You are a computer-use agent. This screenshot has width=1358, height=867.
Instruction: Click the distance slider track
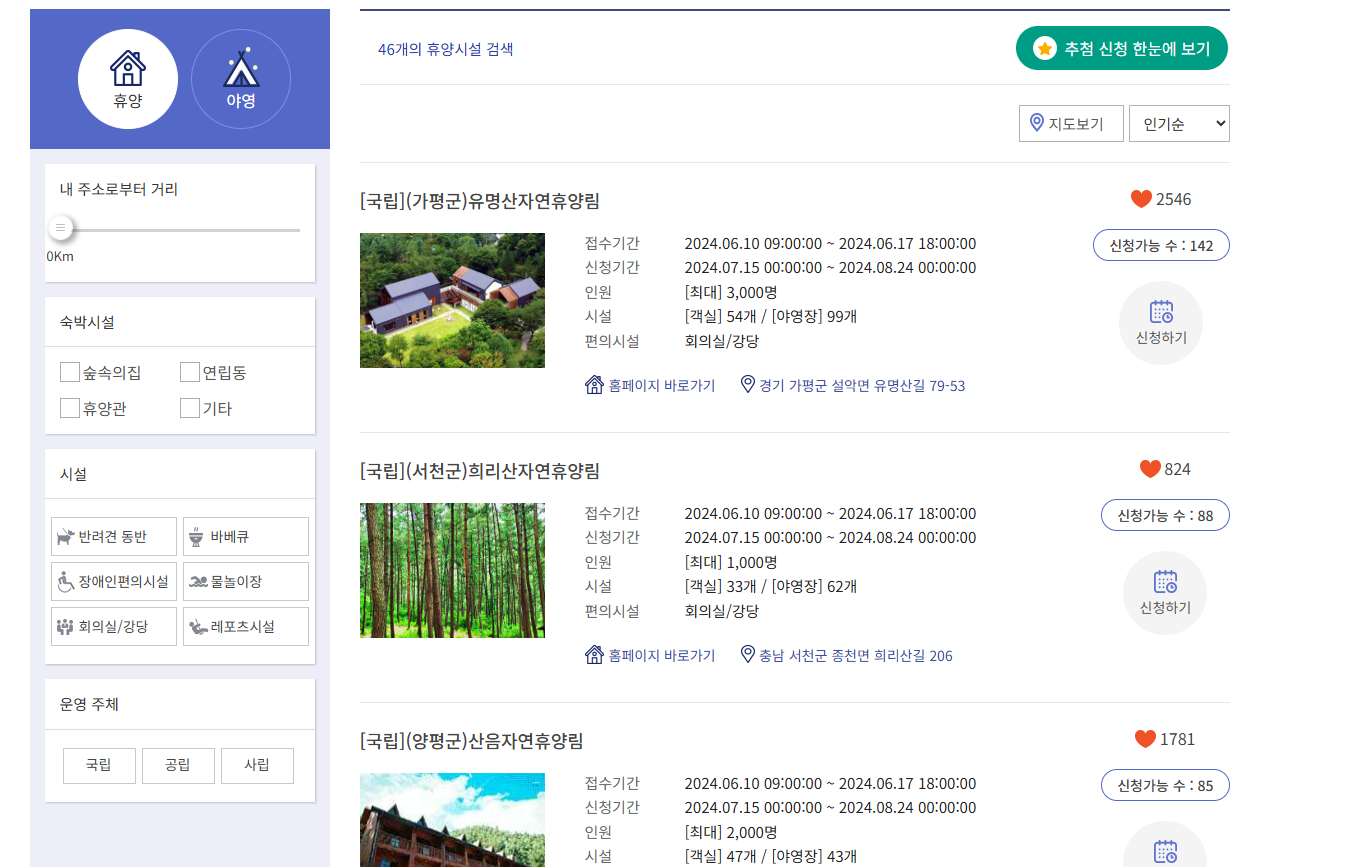click(180, 230)
